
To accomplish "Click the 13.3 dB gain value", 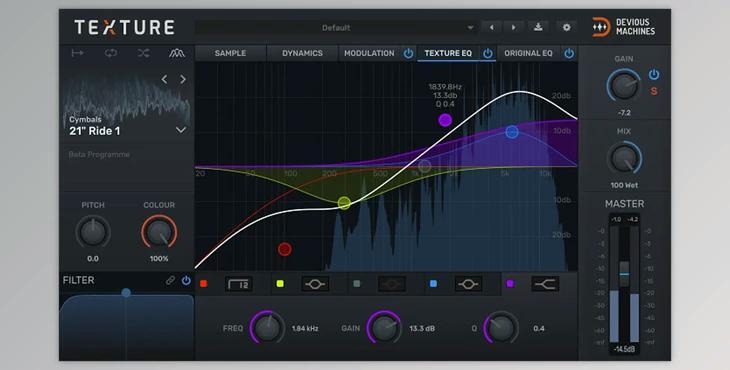I will pos(422,329).
